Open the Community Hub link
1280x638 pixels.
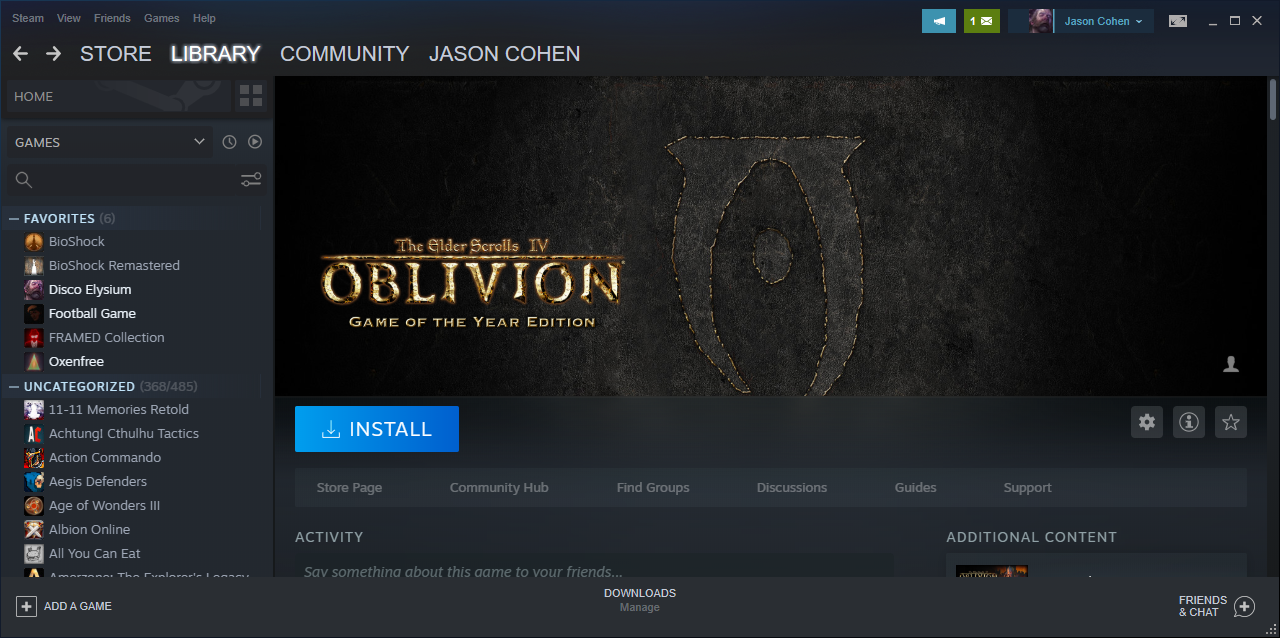pos(499,488)
